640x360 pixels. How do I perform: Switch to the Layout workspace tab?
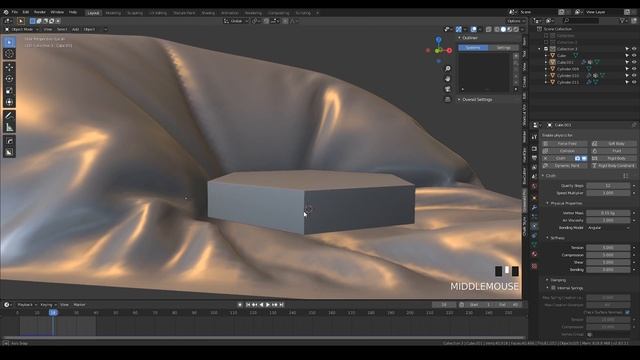click(93, 13)
